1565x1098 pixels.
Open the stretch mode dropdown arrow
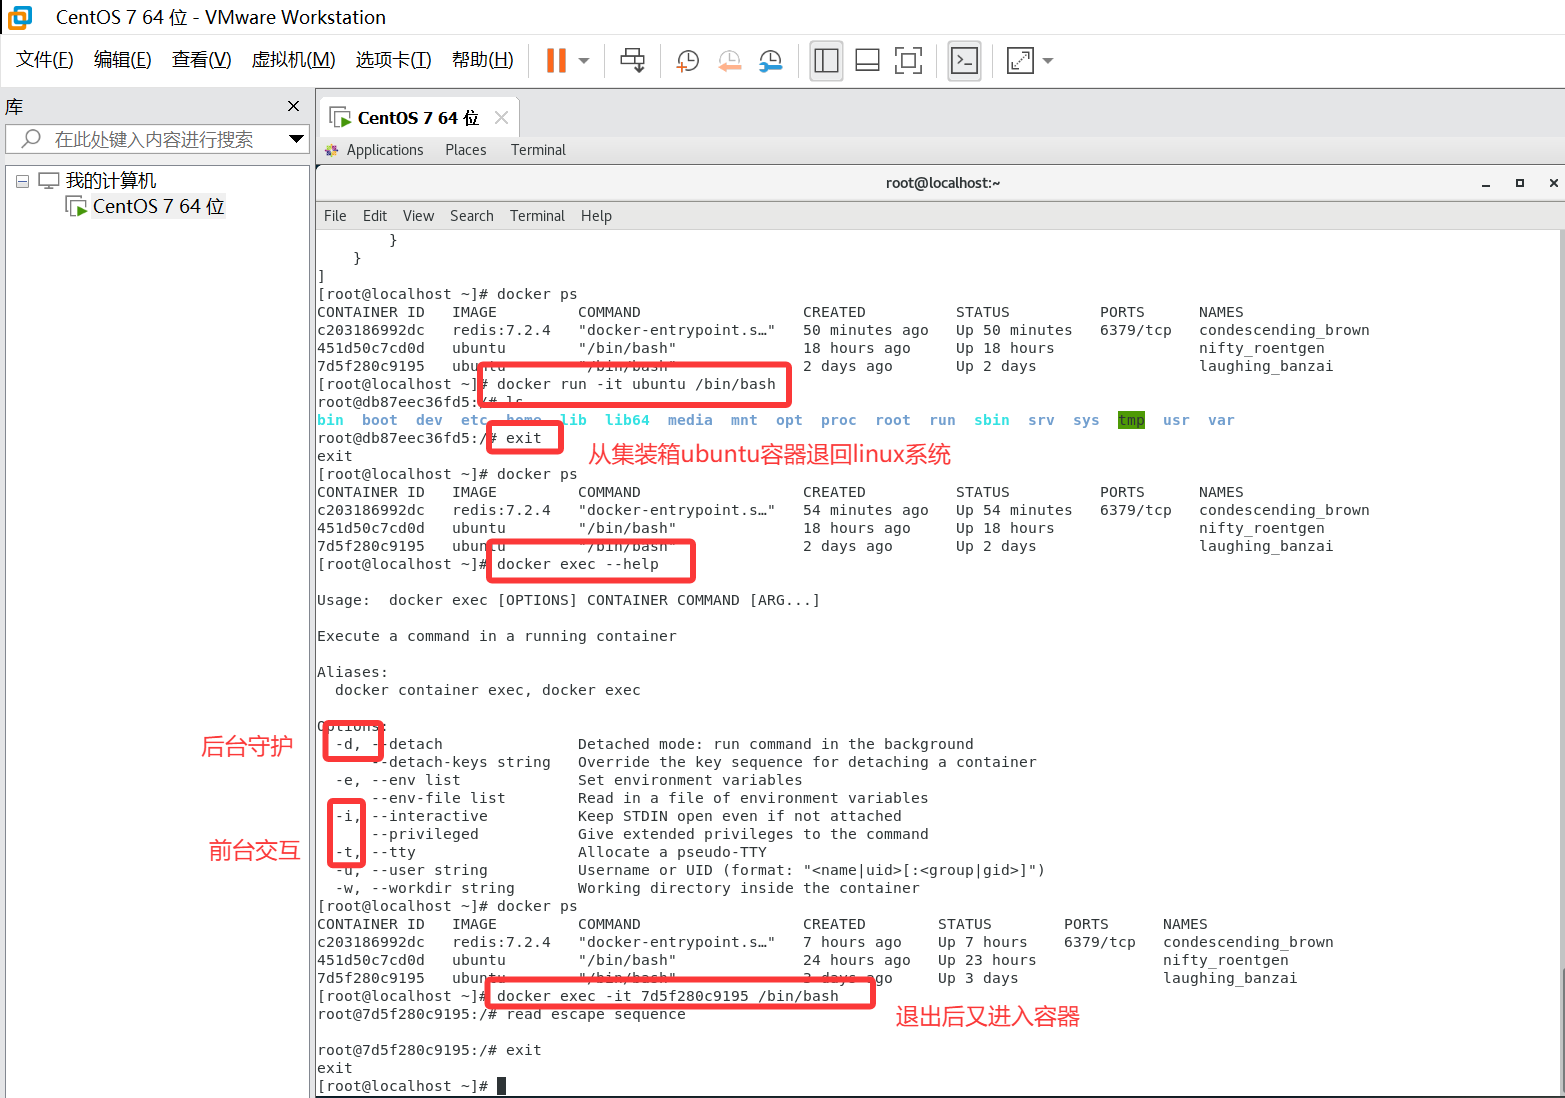1047,60
